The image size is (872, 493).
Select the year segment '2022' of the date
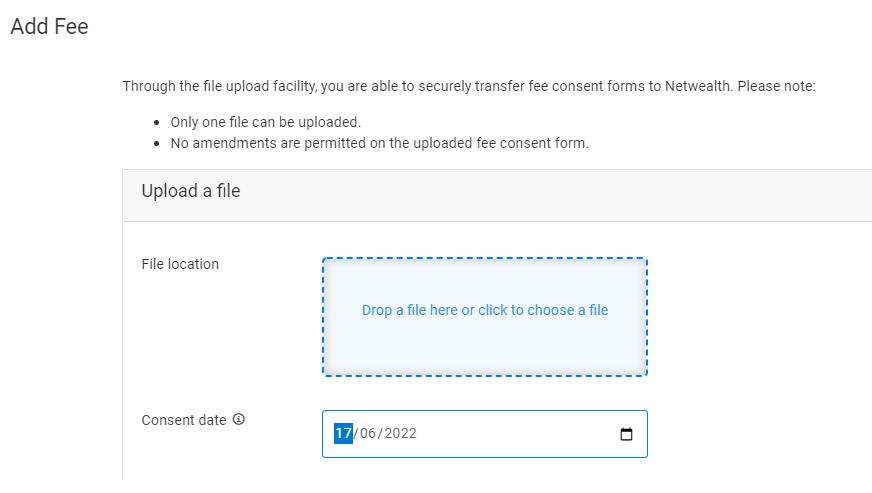click(x=400, y=434)
